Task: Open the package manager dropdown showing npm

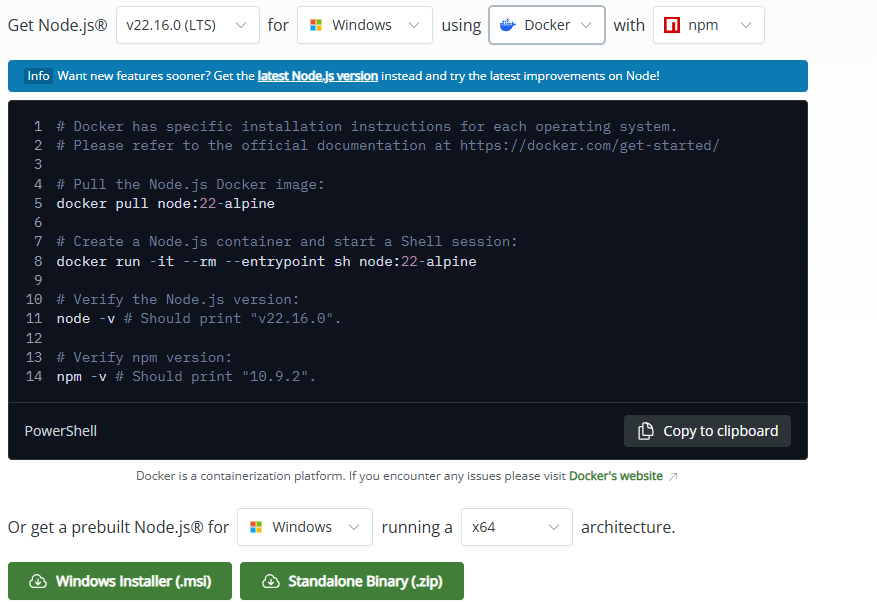Action: coord(708,25)
